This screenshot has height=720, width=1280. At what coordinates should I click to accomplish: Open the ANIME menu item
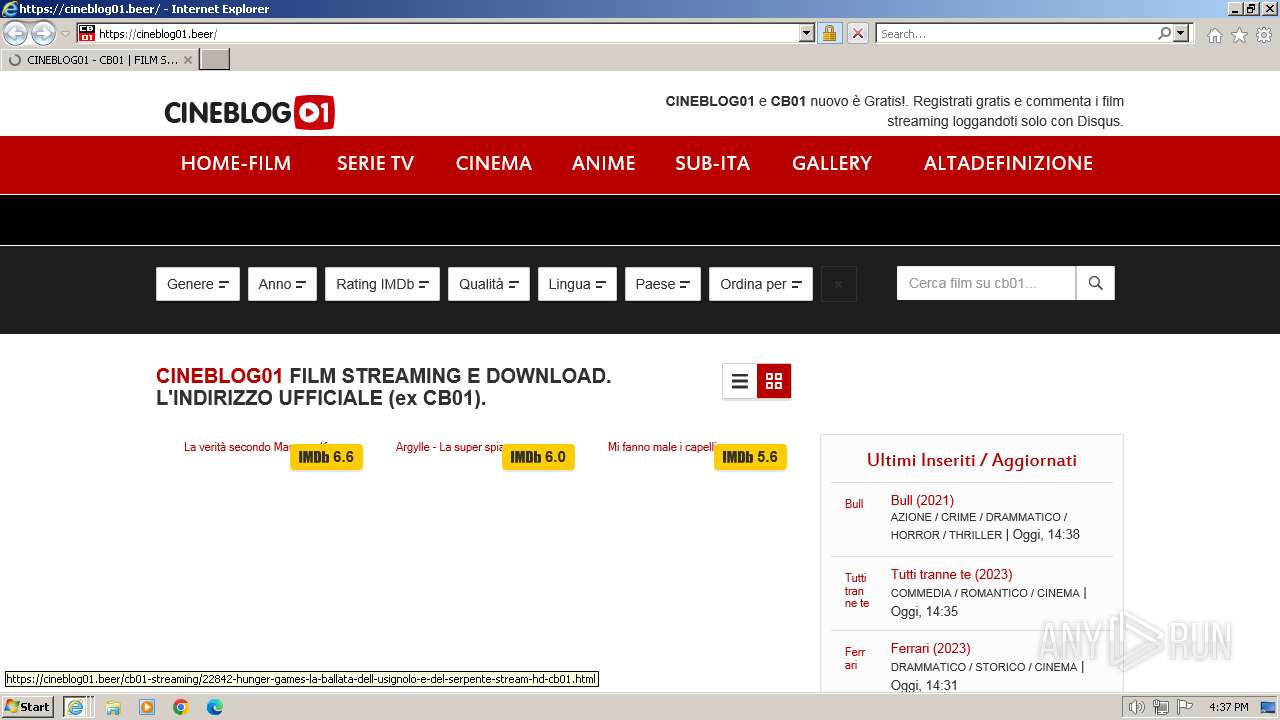(604, 163)
